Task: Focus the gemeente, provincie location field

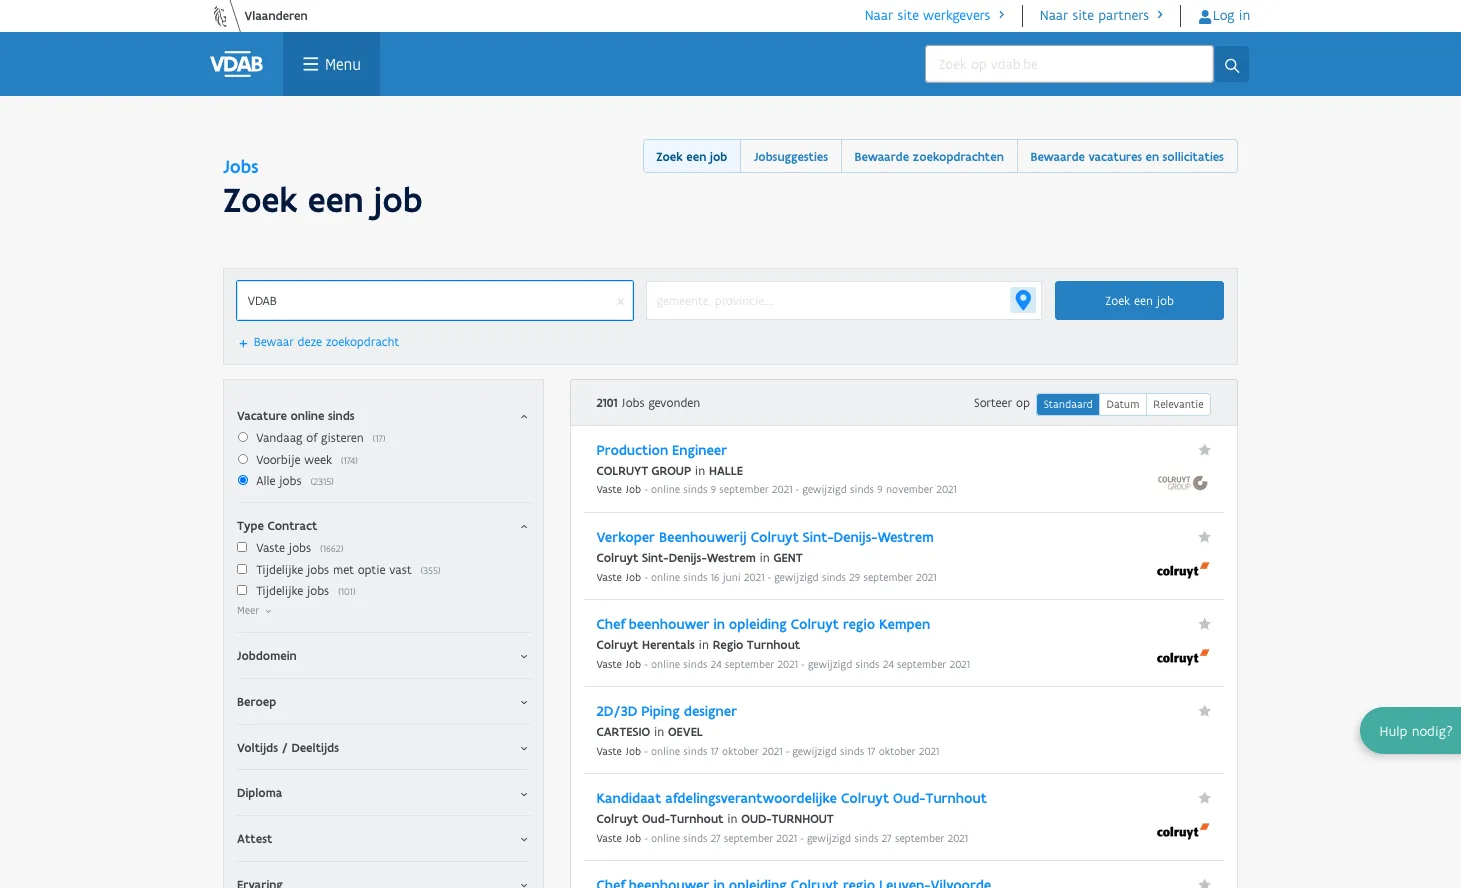Action: 828,300
